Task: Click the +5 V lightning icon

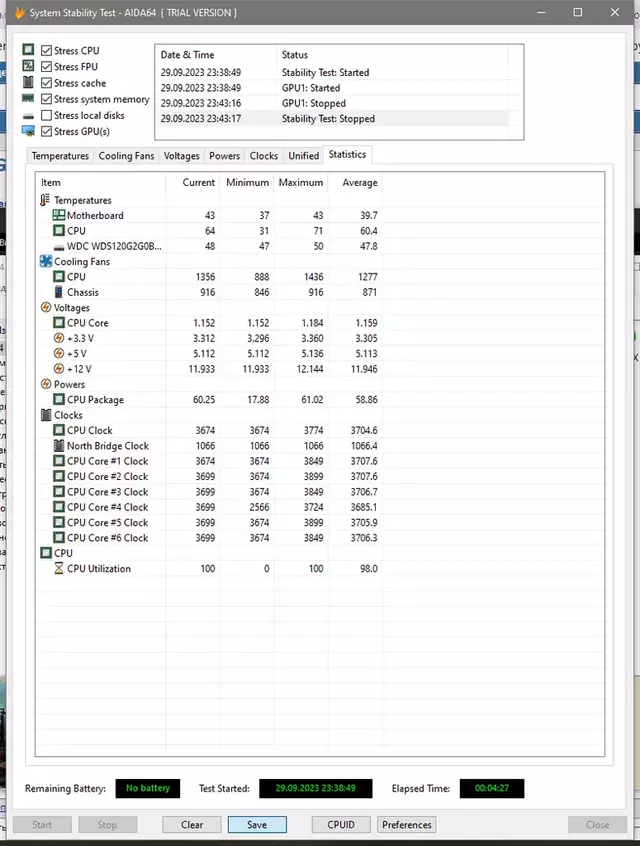Action: [59, 353]
